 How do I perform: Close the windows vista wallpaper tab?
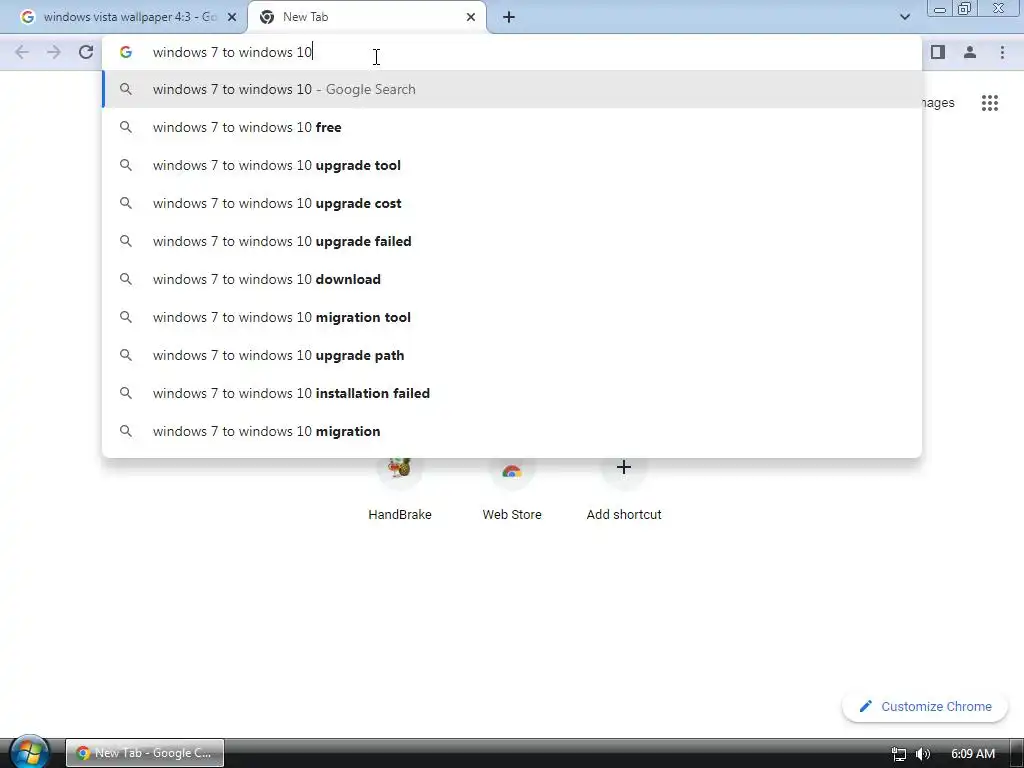(x=232, y=17)
